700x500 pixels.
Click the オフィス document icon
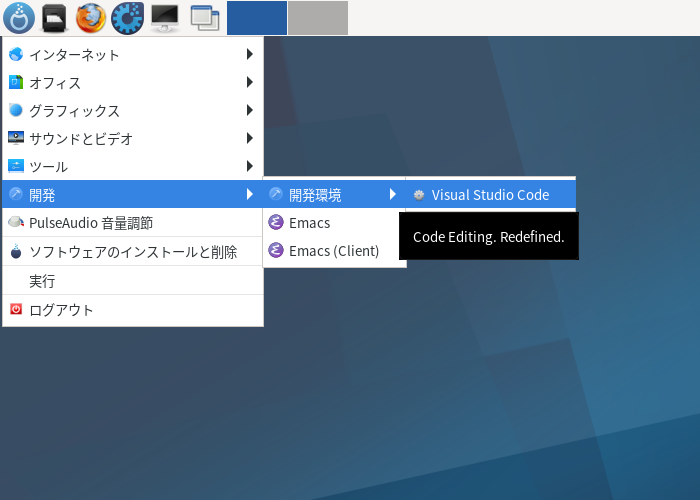click(x=16, y=82)
